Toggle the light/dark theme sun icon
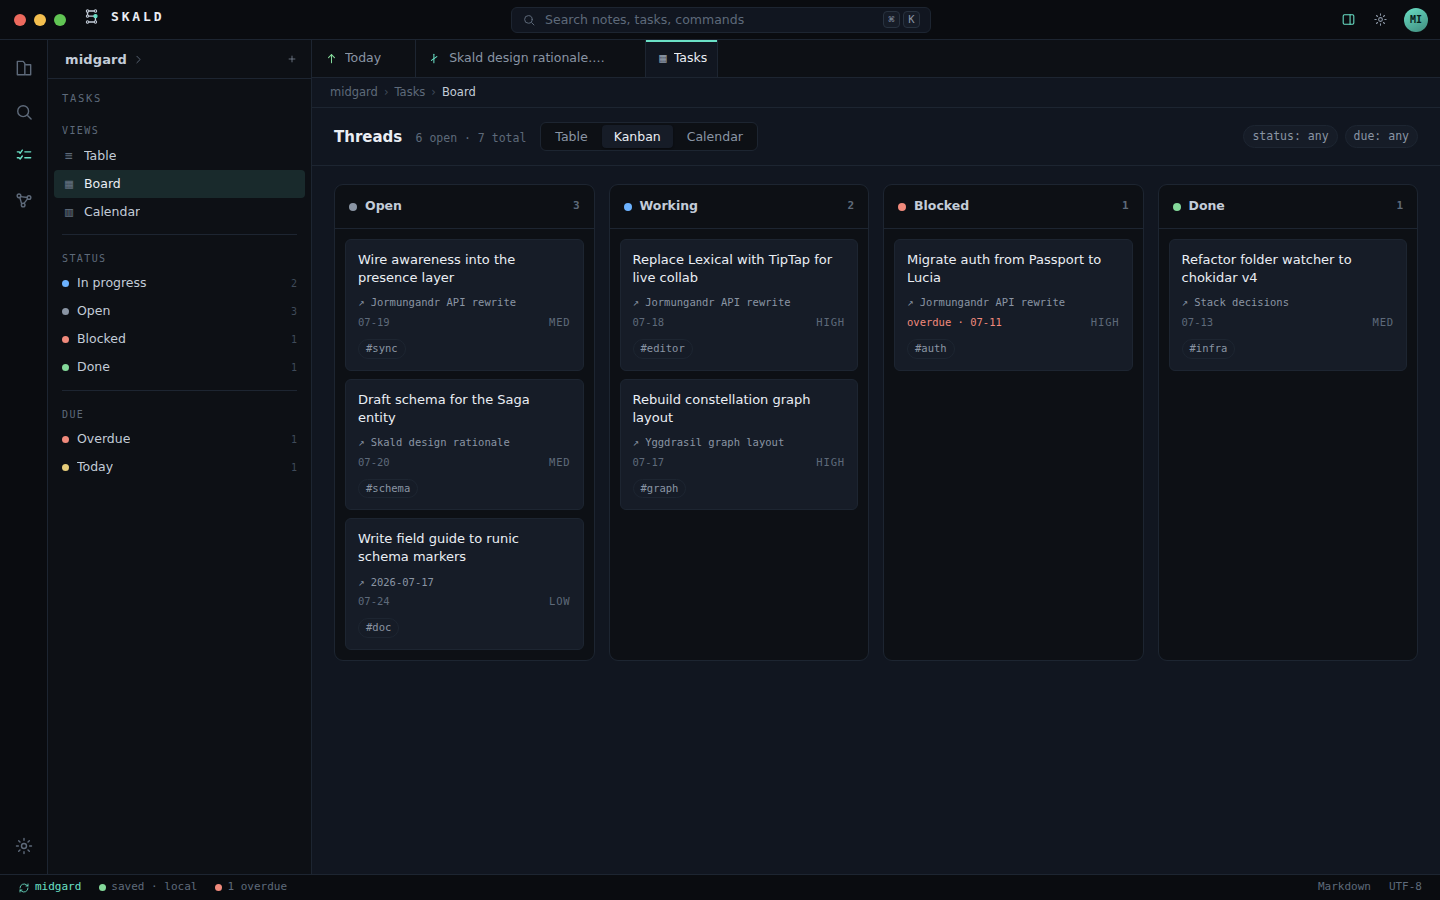Image resolution: width=1440 pixels, height=900 pixels. (x=1380, y=19)
